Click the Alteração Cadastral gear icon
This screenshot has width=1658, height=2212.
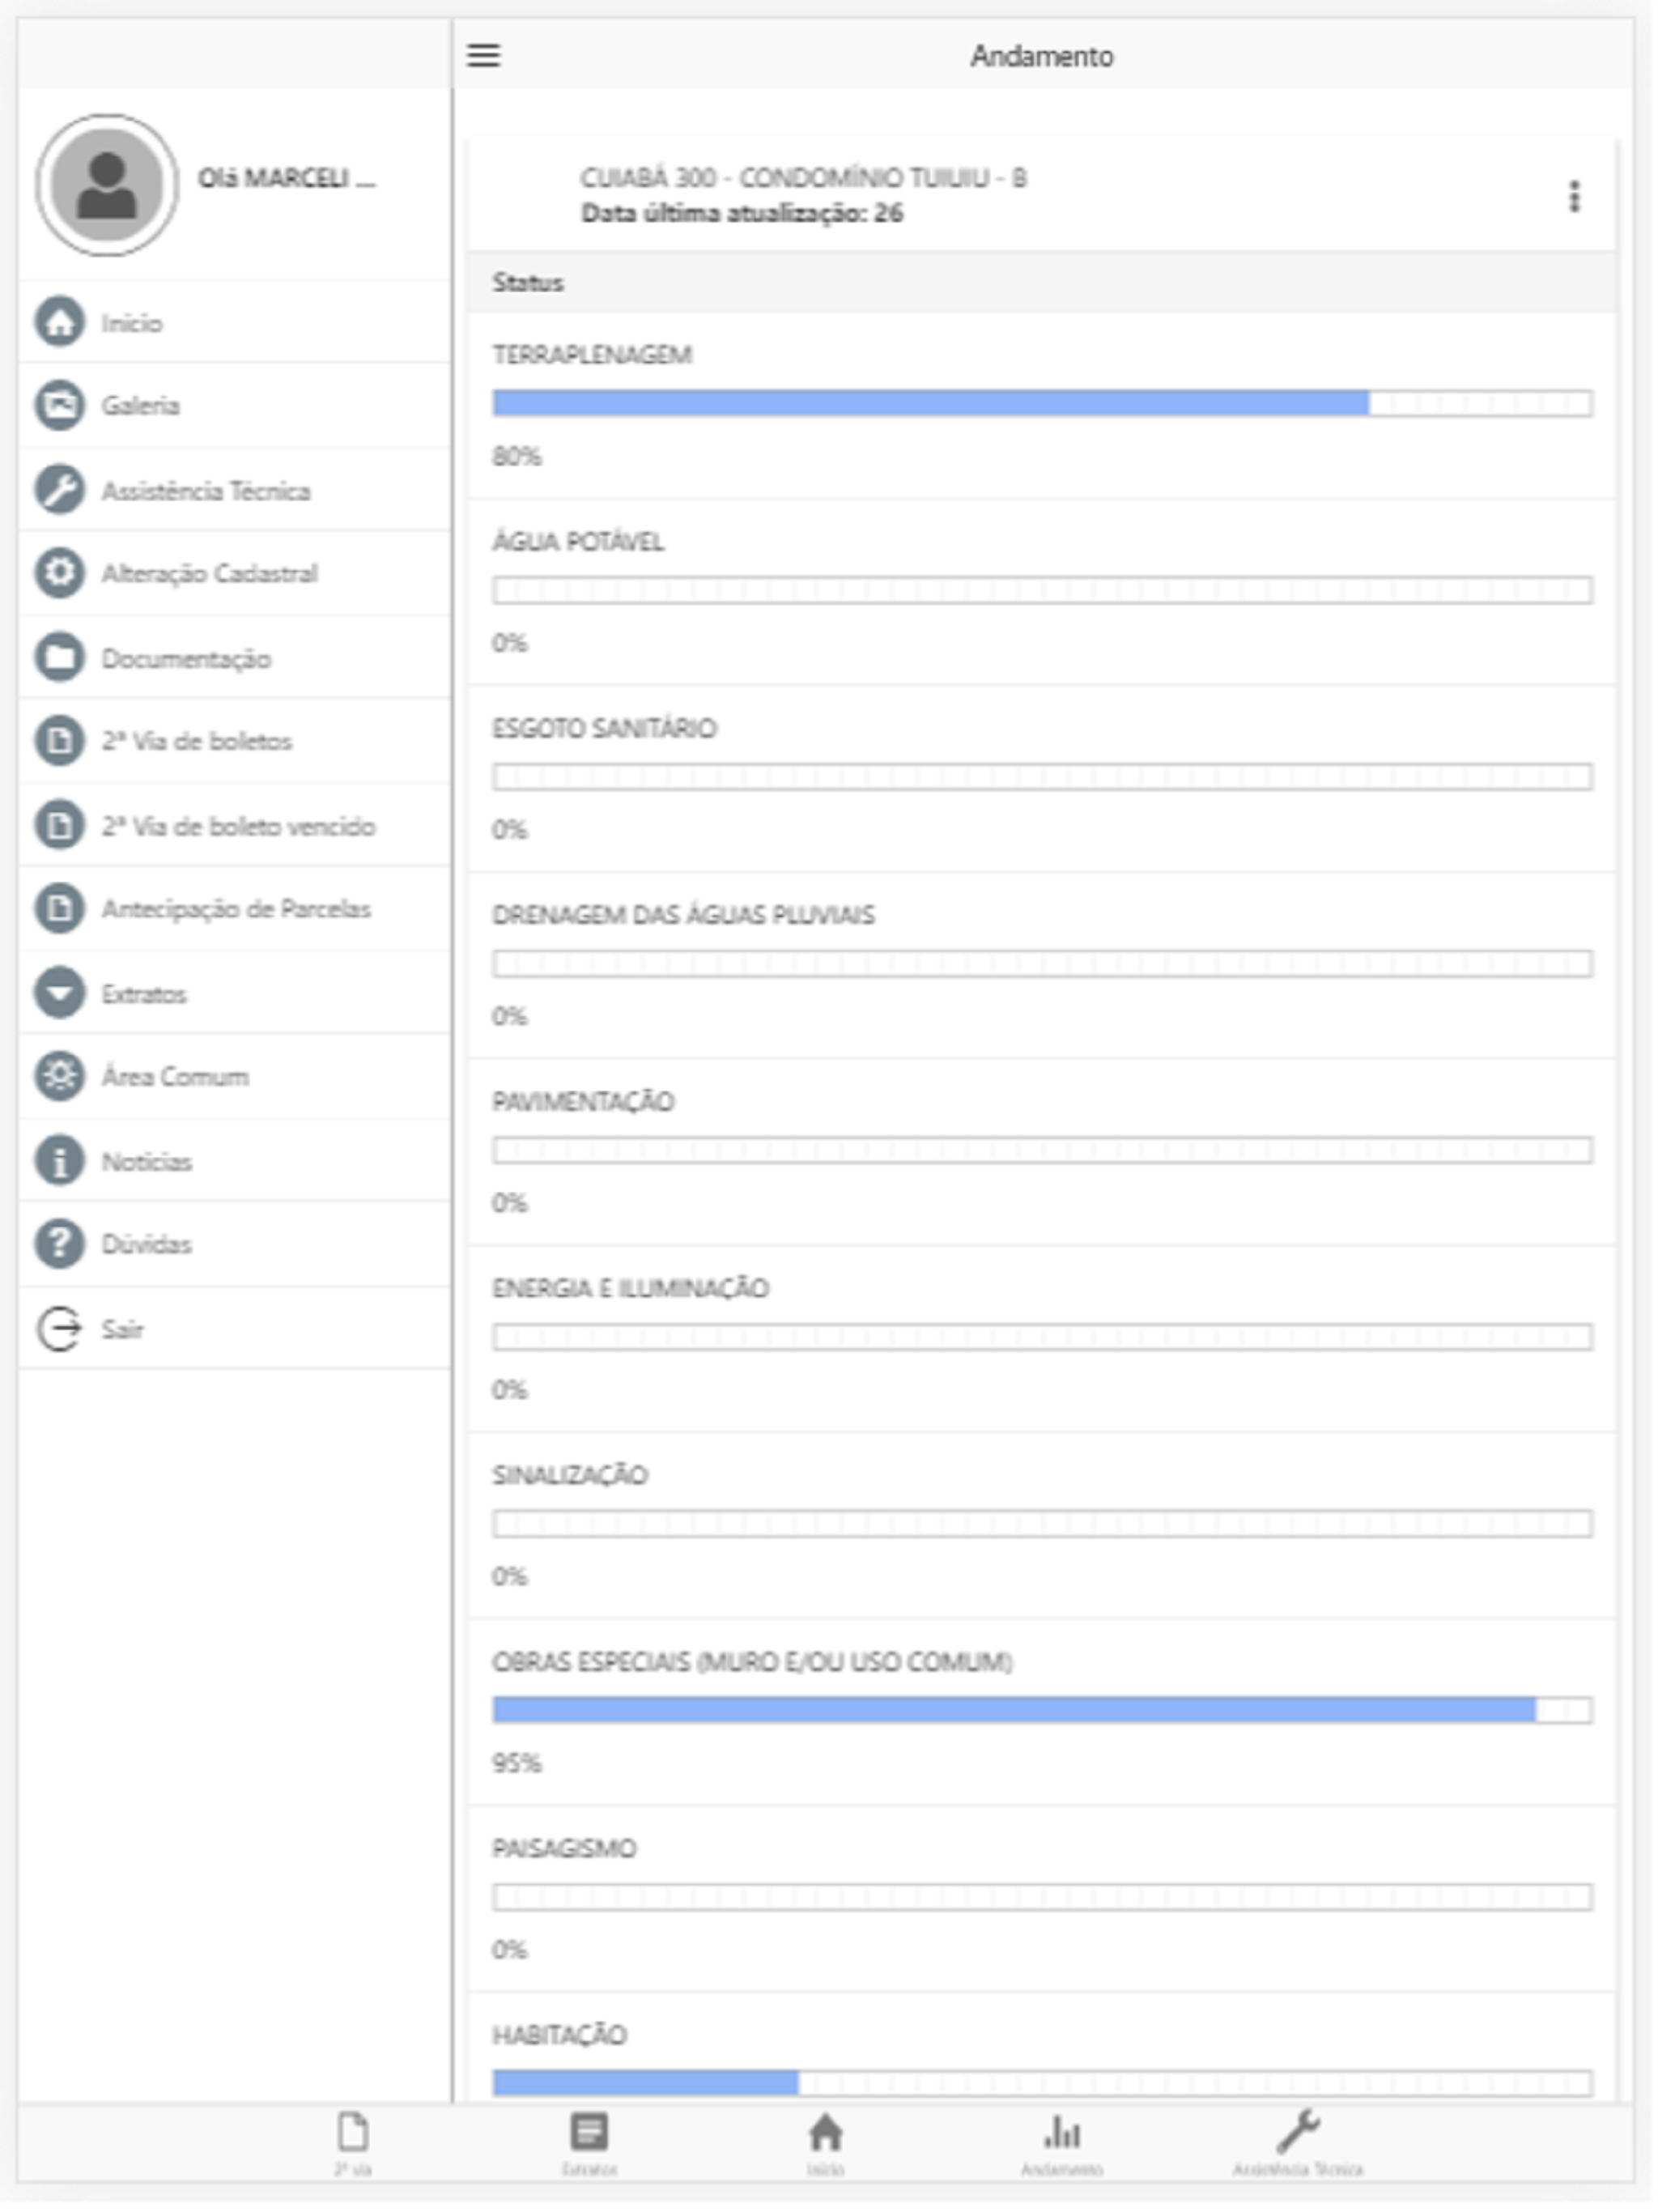60,573
